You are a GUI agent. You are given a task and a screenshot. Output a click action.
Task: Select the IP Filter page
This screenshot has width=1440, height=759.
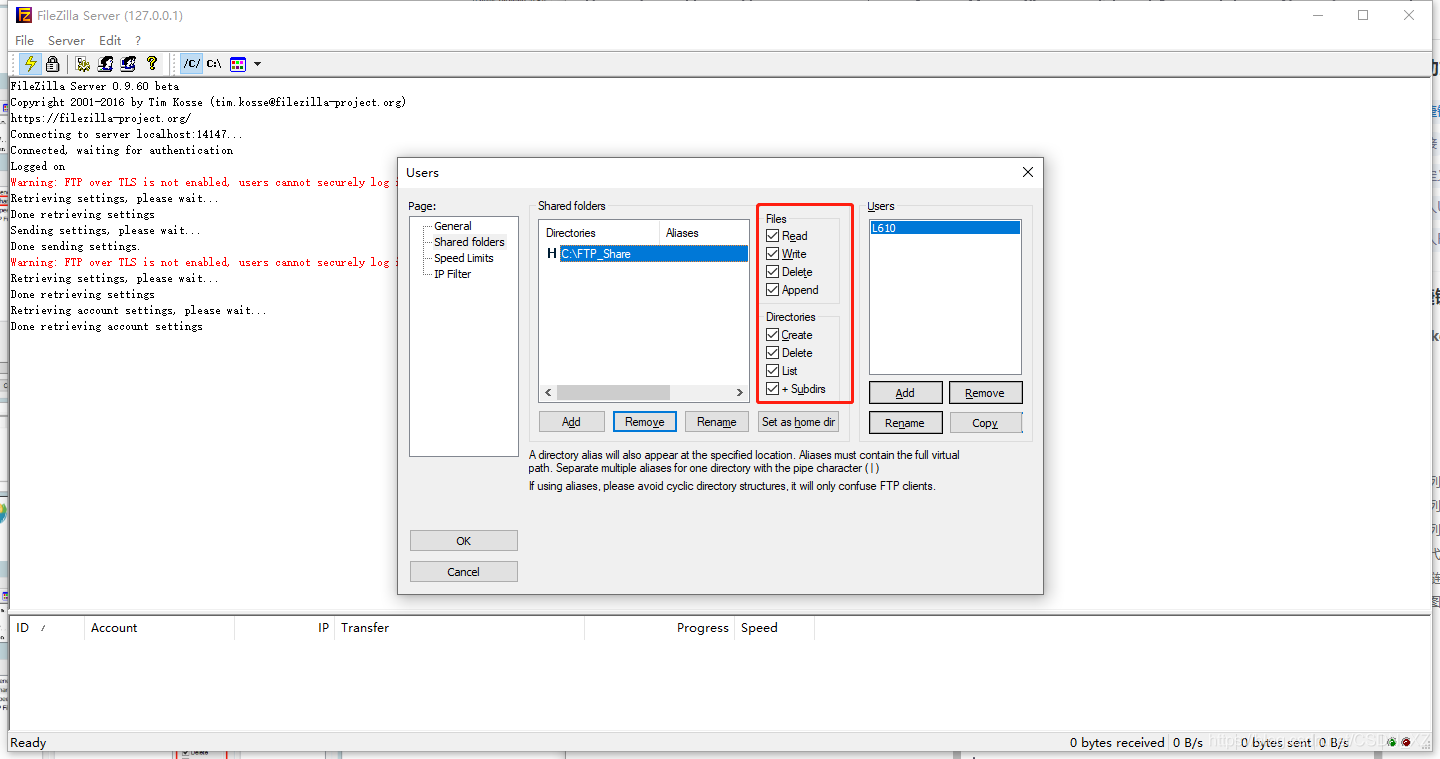(452, 274)
